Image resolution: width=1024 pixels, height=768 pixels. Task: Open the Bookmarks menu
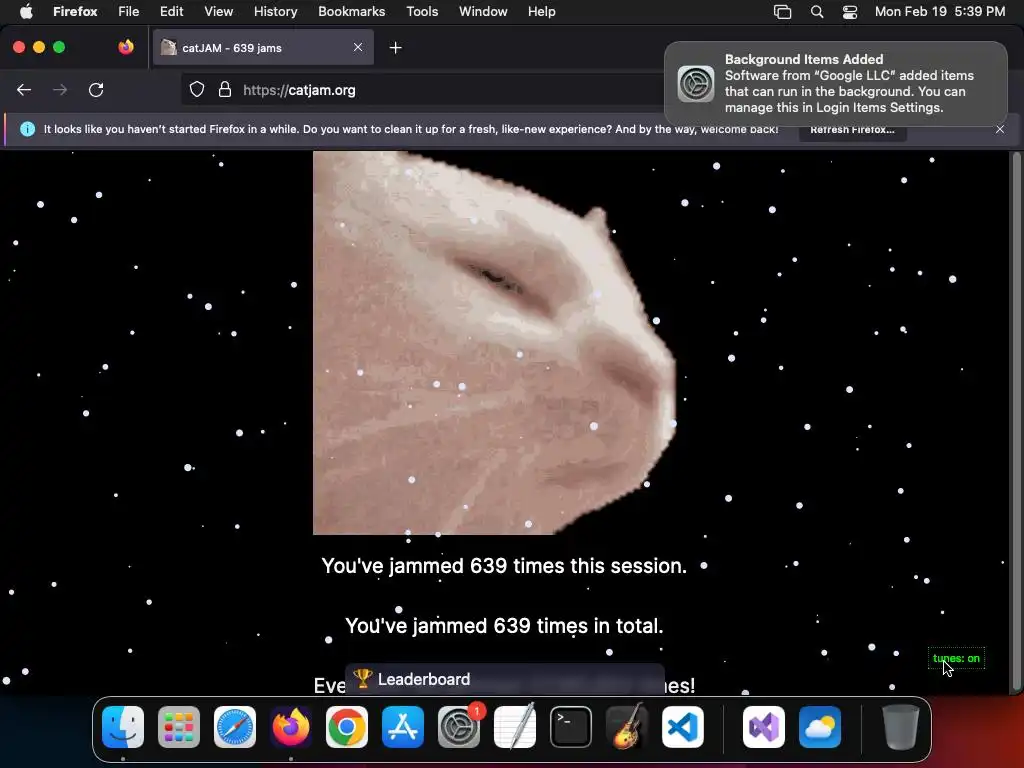pos(351,12)
